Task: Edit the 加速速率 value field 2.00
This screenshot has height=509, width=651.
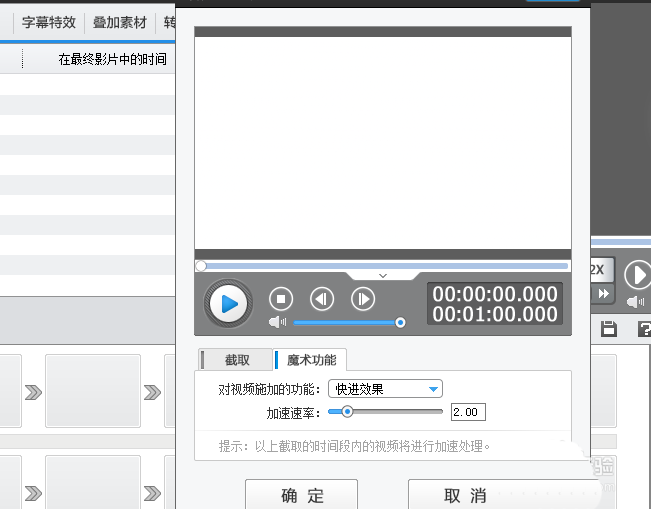Action: (x=468, y=412)
